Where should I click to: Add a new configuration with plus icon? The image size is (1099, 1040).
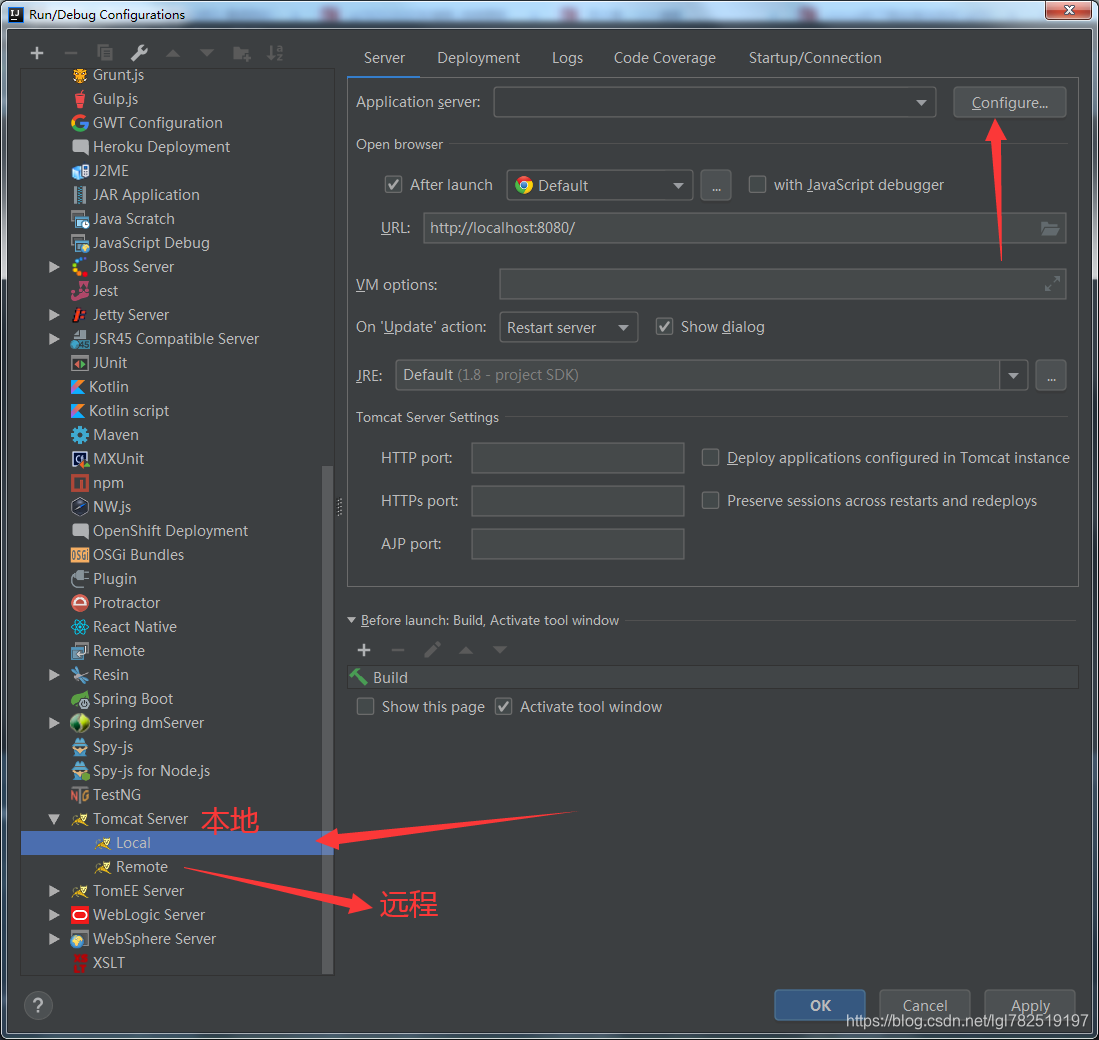pos(36,53)
